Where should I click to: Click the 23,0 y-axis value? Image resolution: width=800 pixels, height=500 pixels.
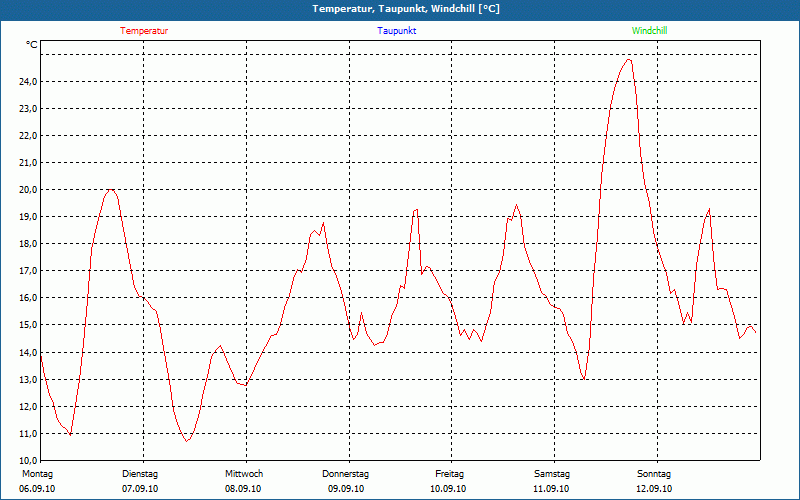(28, 109)
